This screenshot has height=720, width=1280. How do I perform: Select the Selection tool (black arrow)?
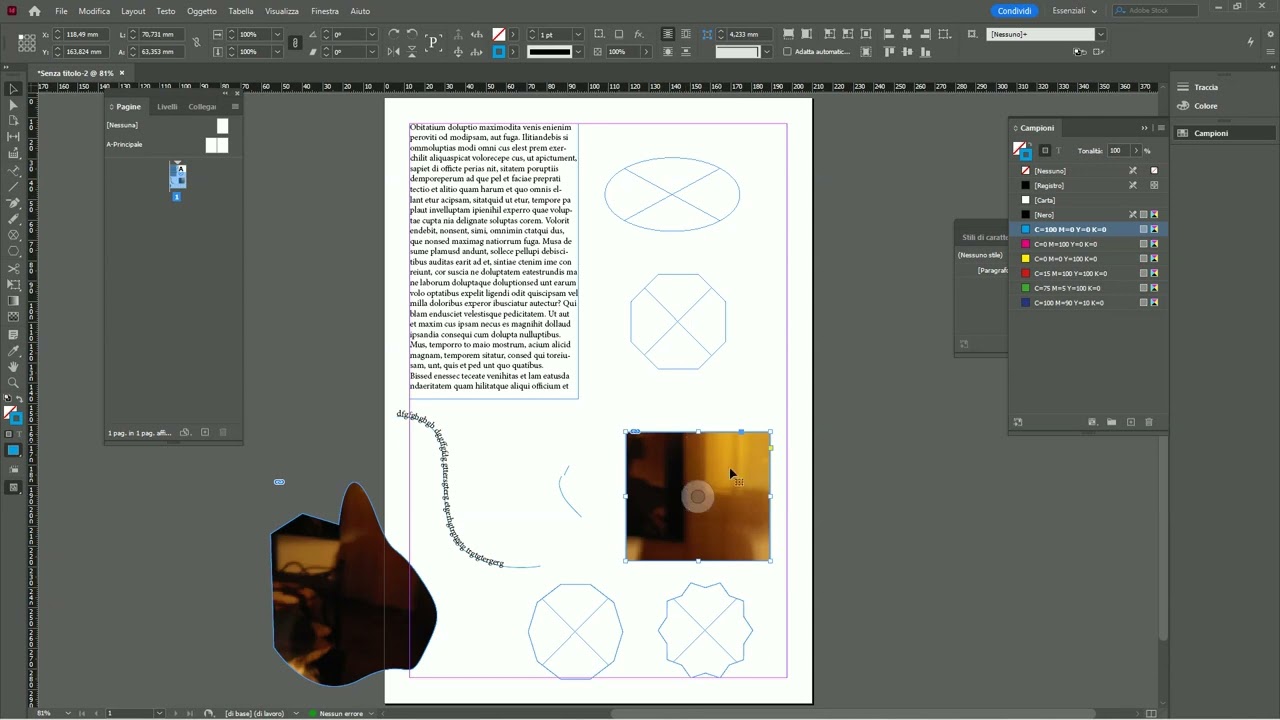pos(13,89)
